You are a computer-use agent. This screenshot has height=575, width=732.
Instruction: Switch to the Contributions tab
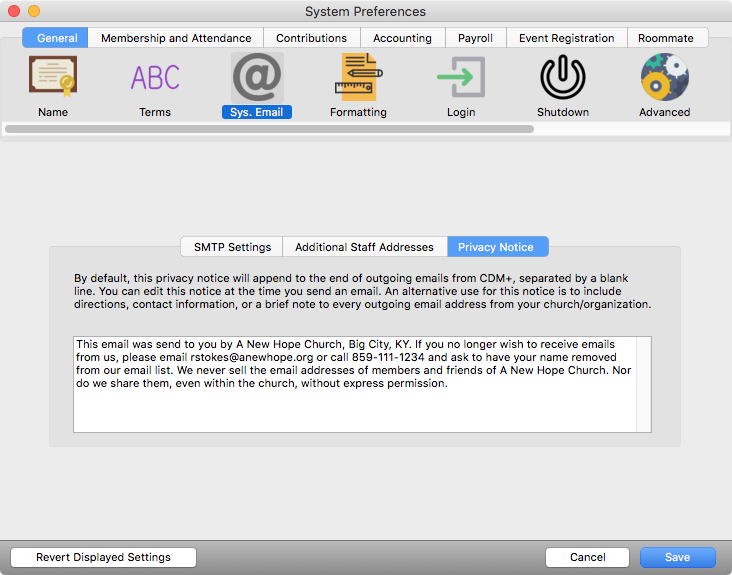311,38
